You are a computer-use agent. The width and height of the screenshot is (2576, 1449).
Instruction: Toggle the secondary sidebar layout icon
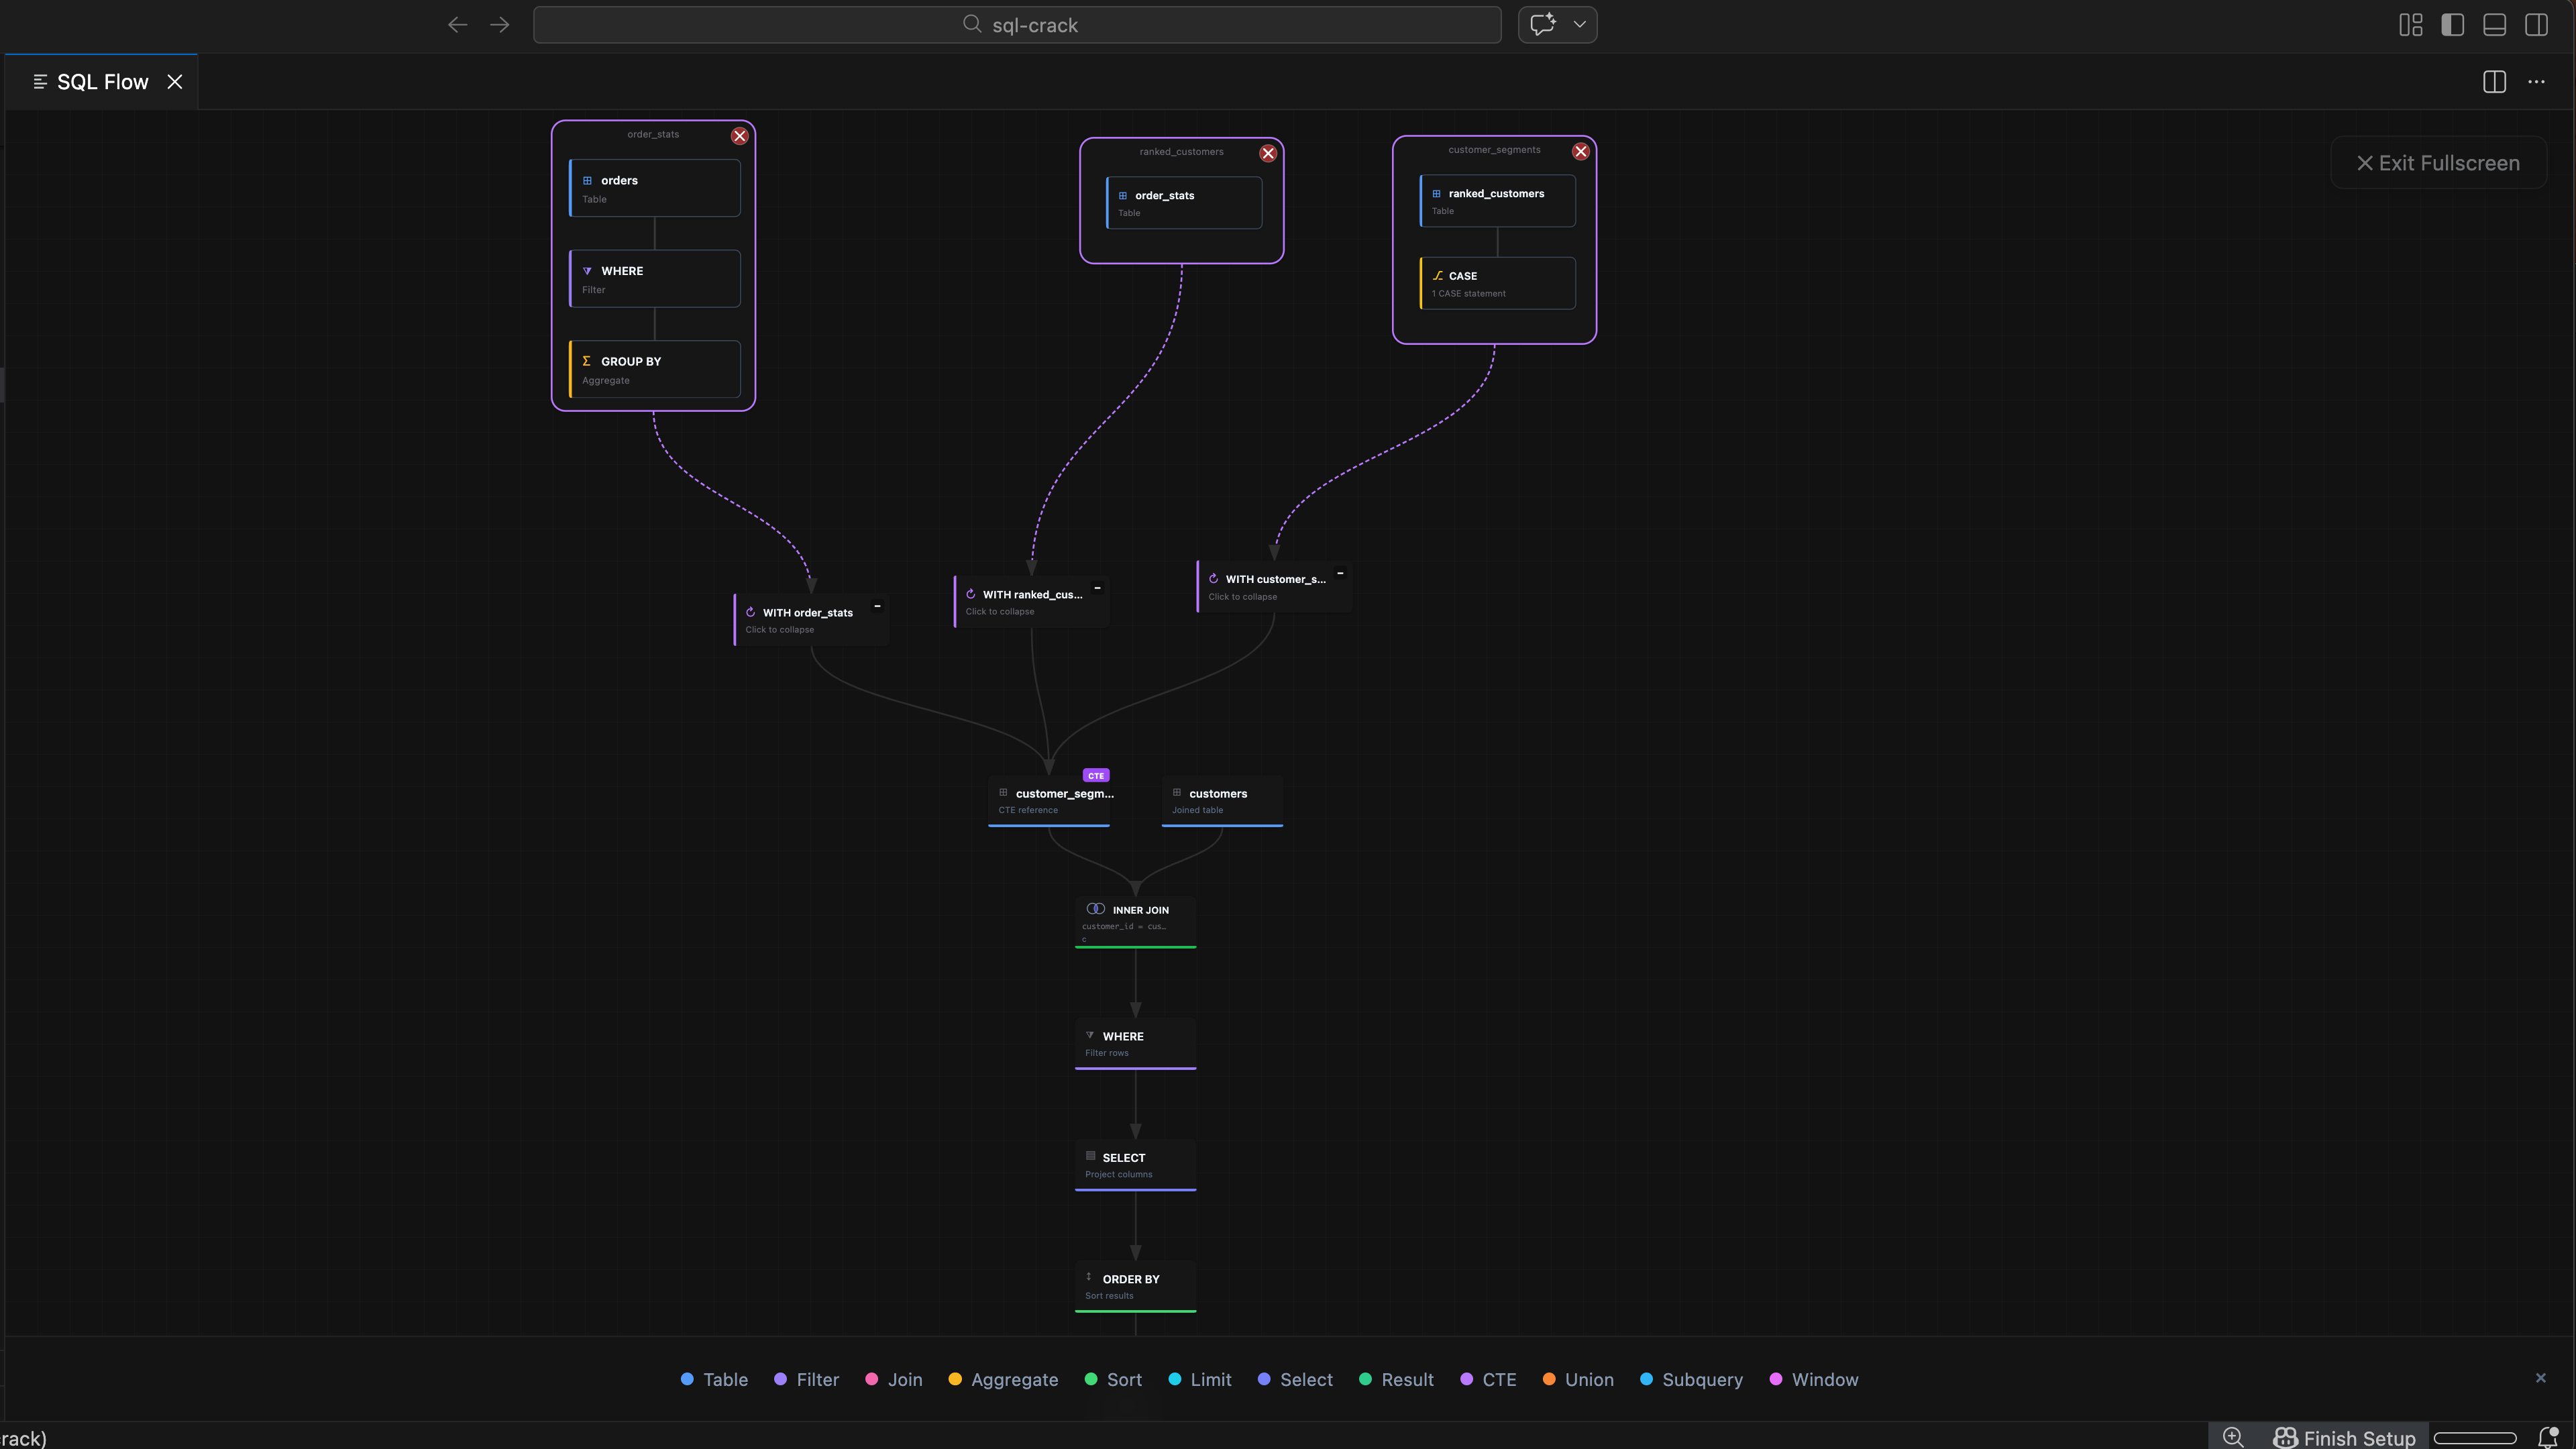coord(2536,25)
